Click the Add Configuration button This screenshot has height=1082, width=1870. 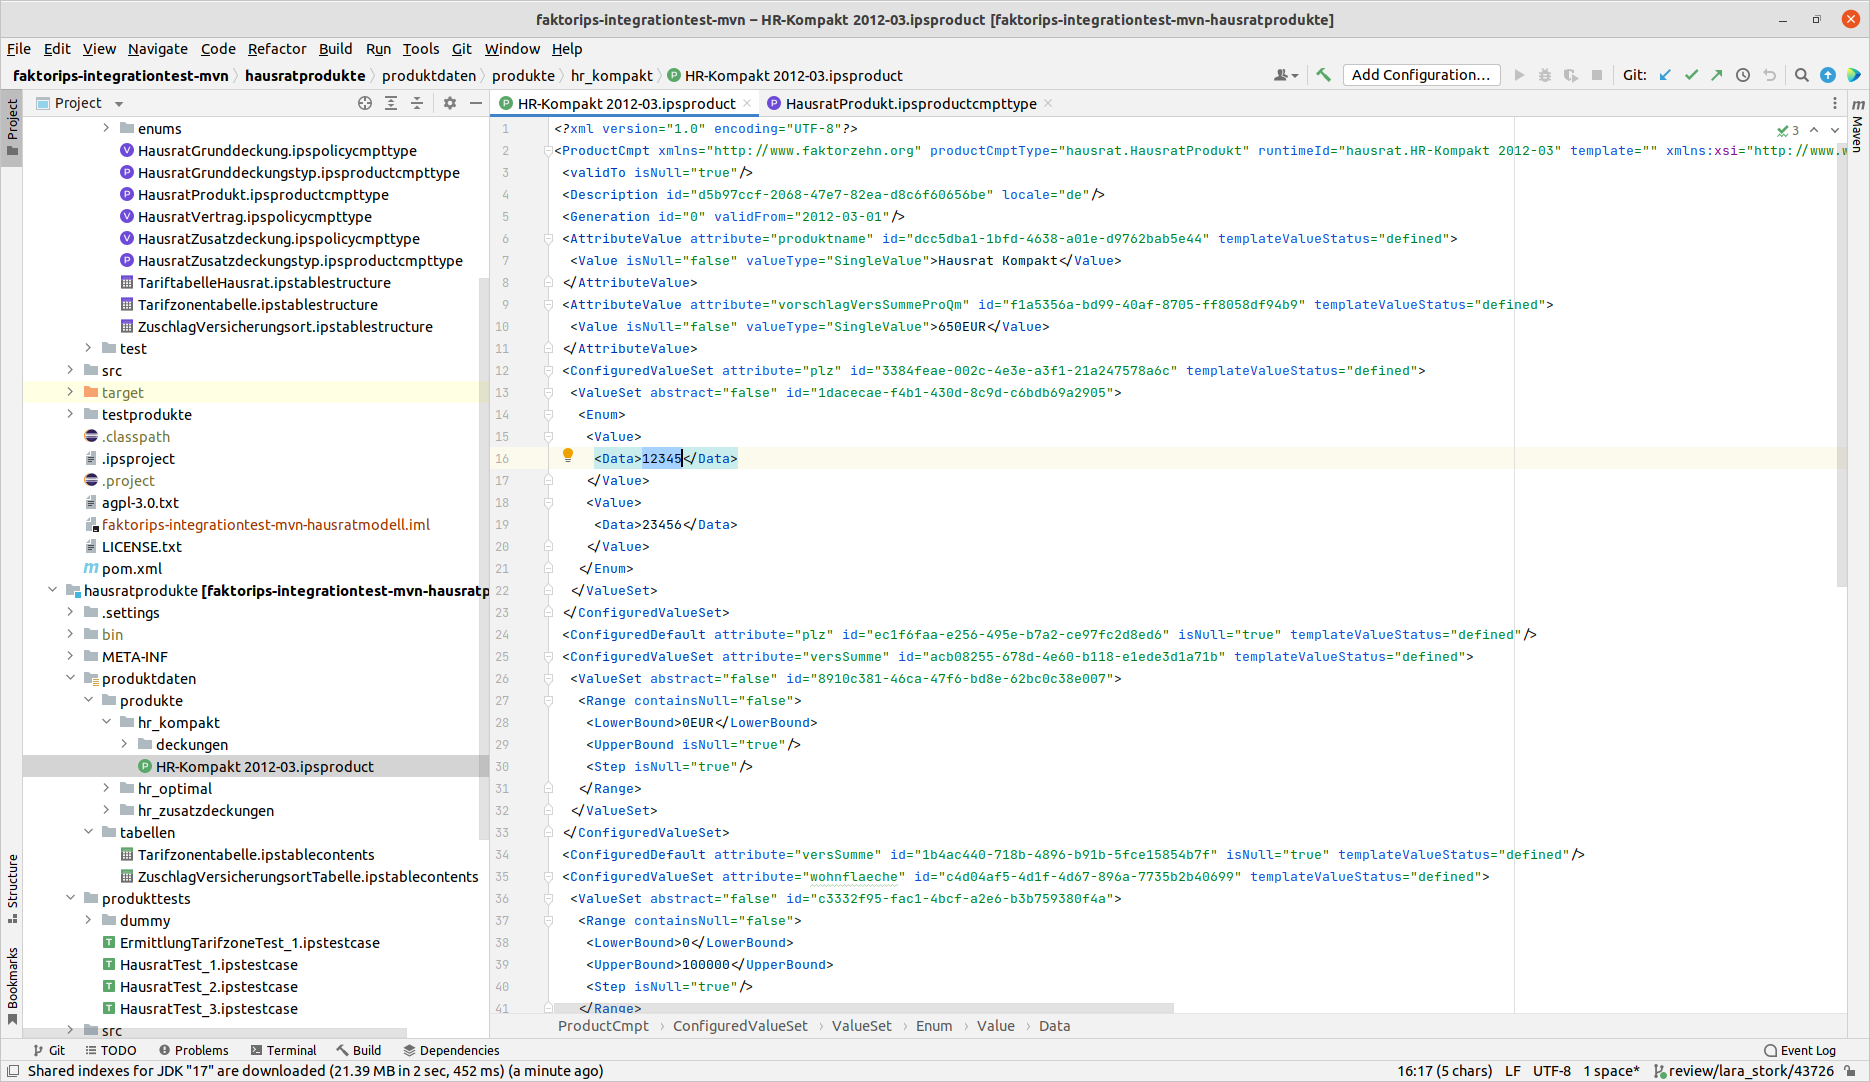pos(1421,75)
